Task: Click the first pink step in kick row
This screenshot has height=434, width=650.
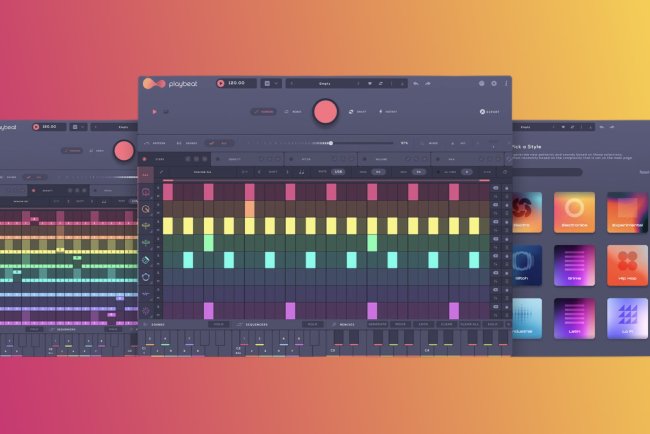Action: click(x=168, y=192)
